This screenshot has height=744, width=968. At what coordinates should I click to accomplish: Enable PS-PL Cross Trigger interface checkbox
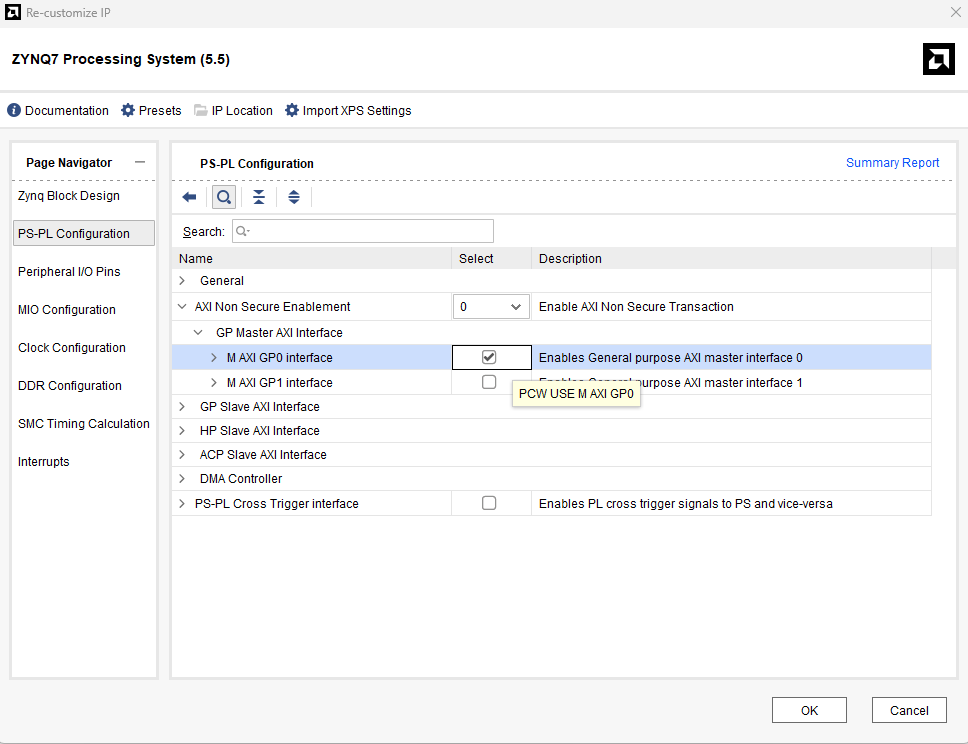(489, 503)
